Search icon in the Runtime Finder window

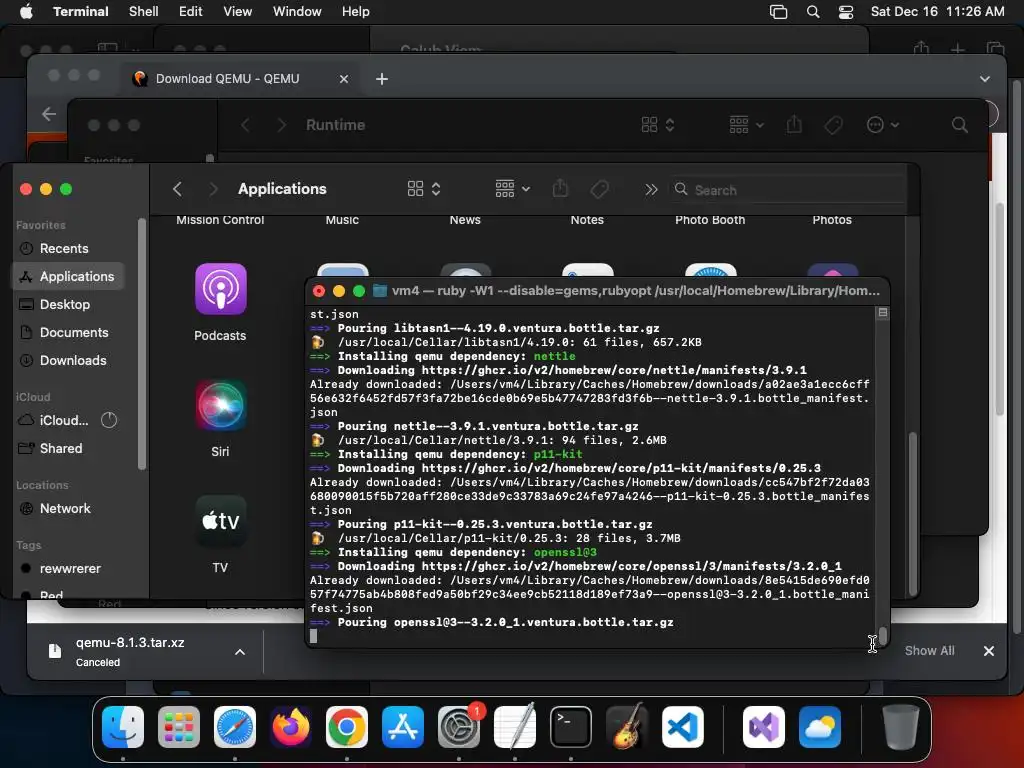pos(959,125)
